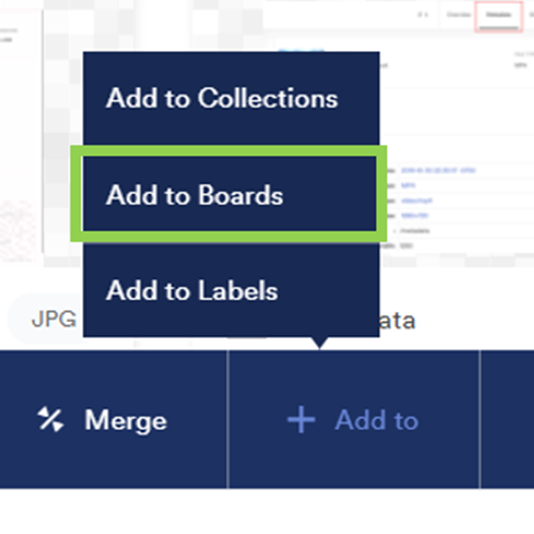Click the Merge button in bottom bar
Image resolution: width=534 pixels, height=534 pixels.
(113, 420)
